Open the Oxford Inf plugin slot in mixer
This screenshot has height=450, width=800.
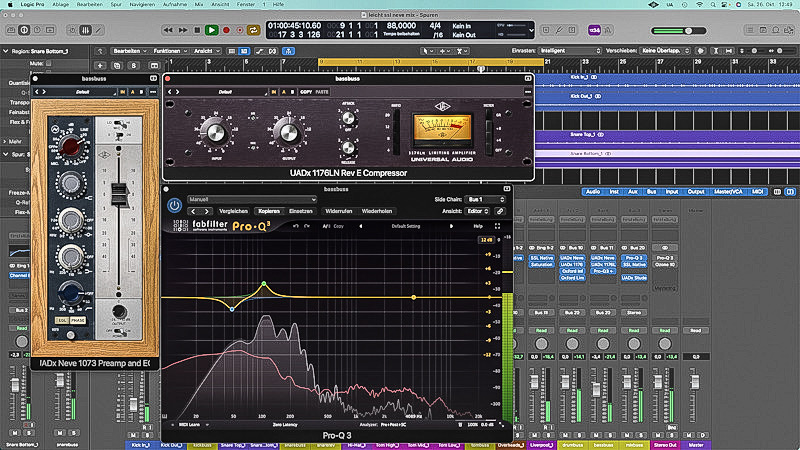pos(572,271)
